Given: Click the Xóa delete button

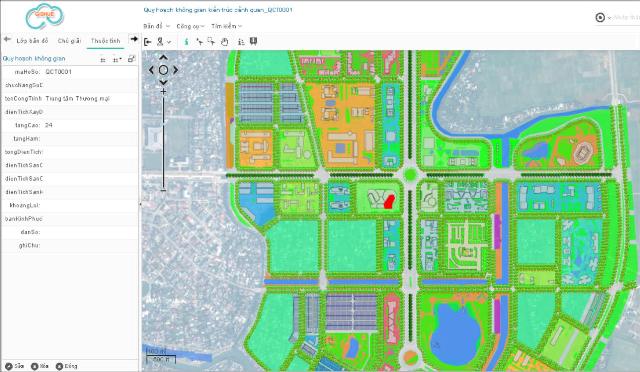Looking at the screenshot, I should pos(40,366).
